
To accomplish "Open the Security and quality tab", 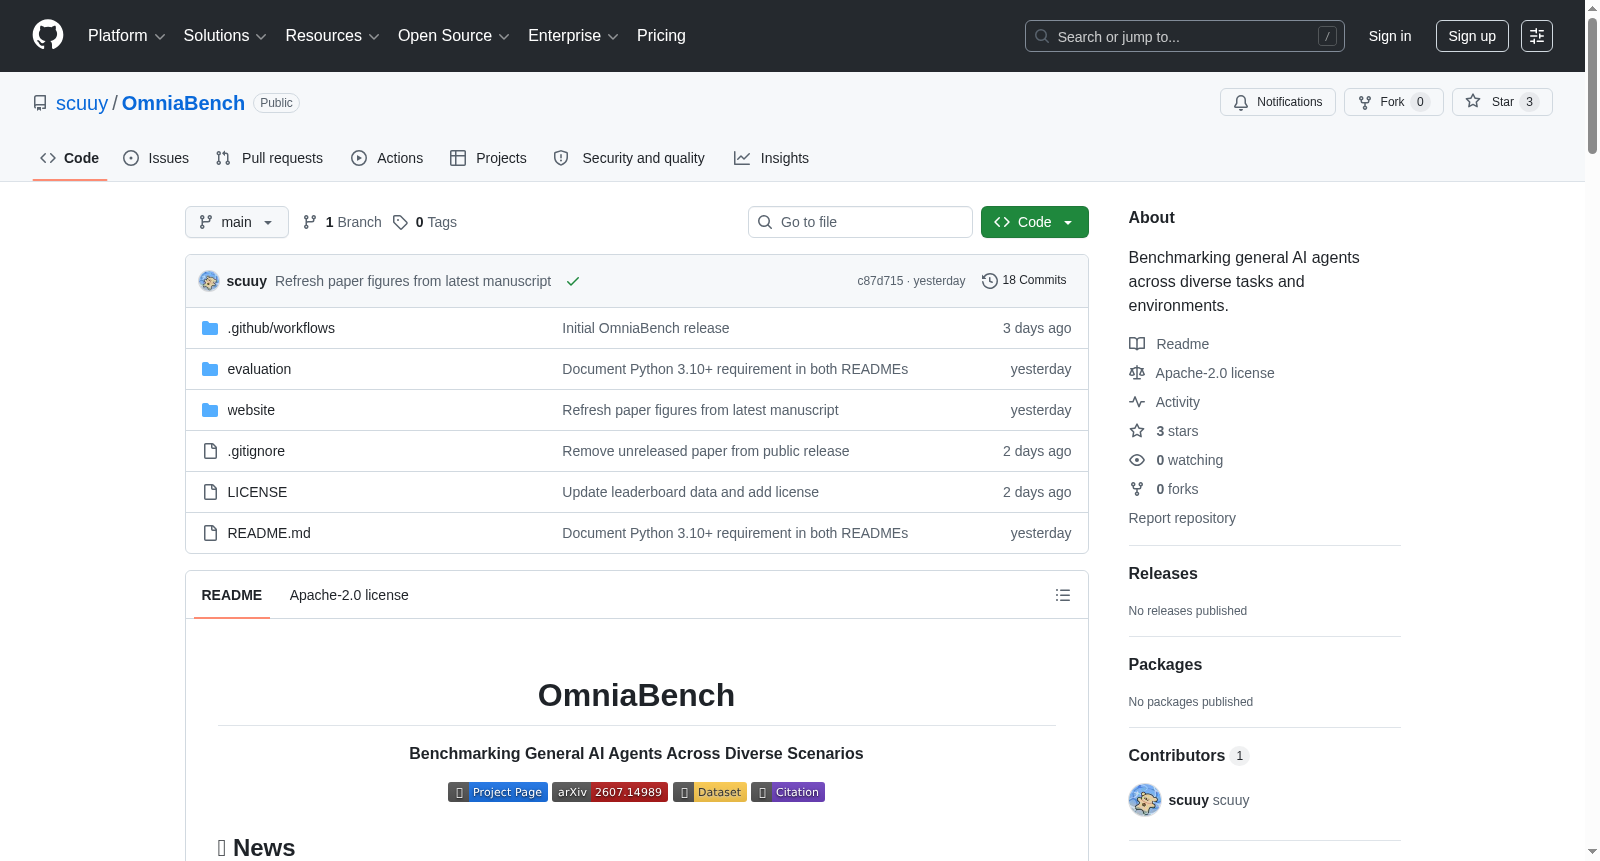I will pos(629,158).
